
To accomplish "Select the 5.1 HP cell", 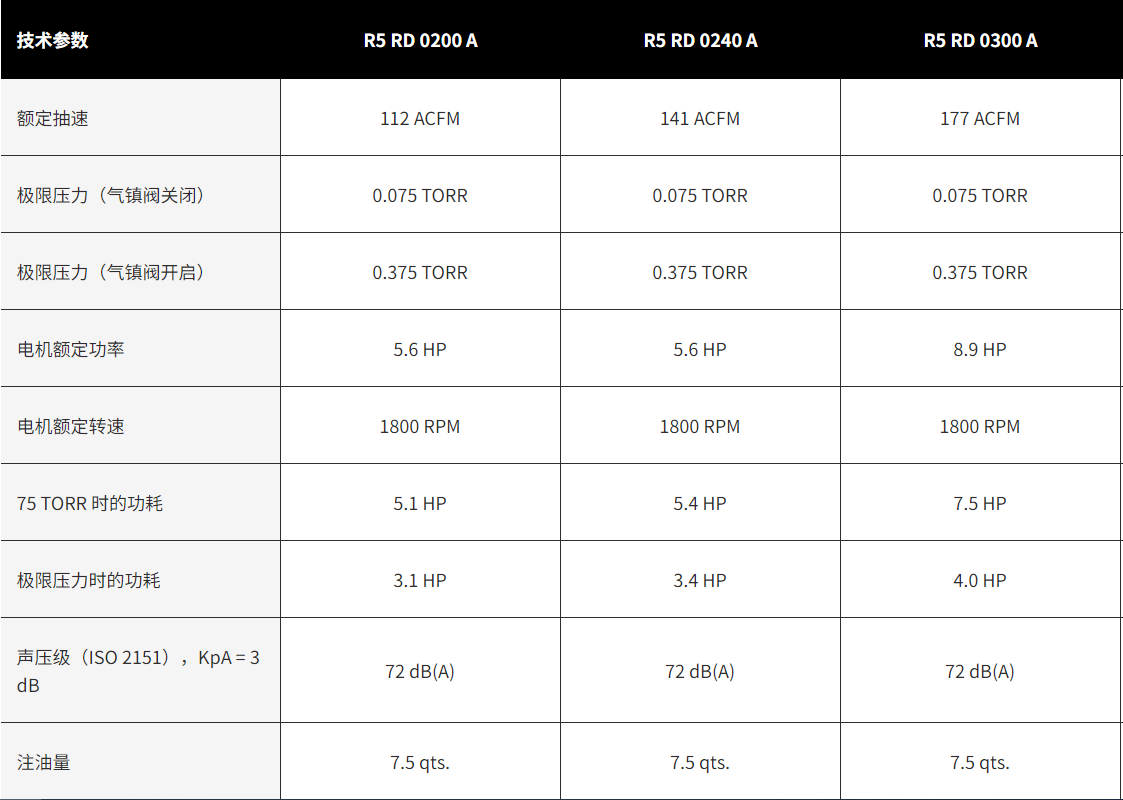I will coord(420,503).
